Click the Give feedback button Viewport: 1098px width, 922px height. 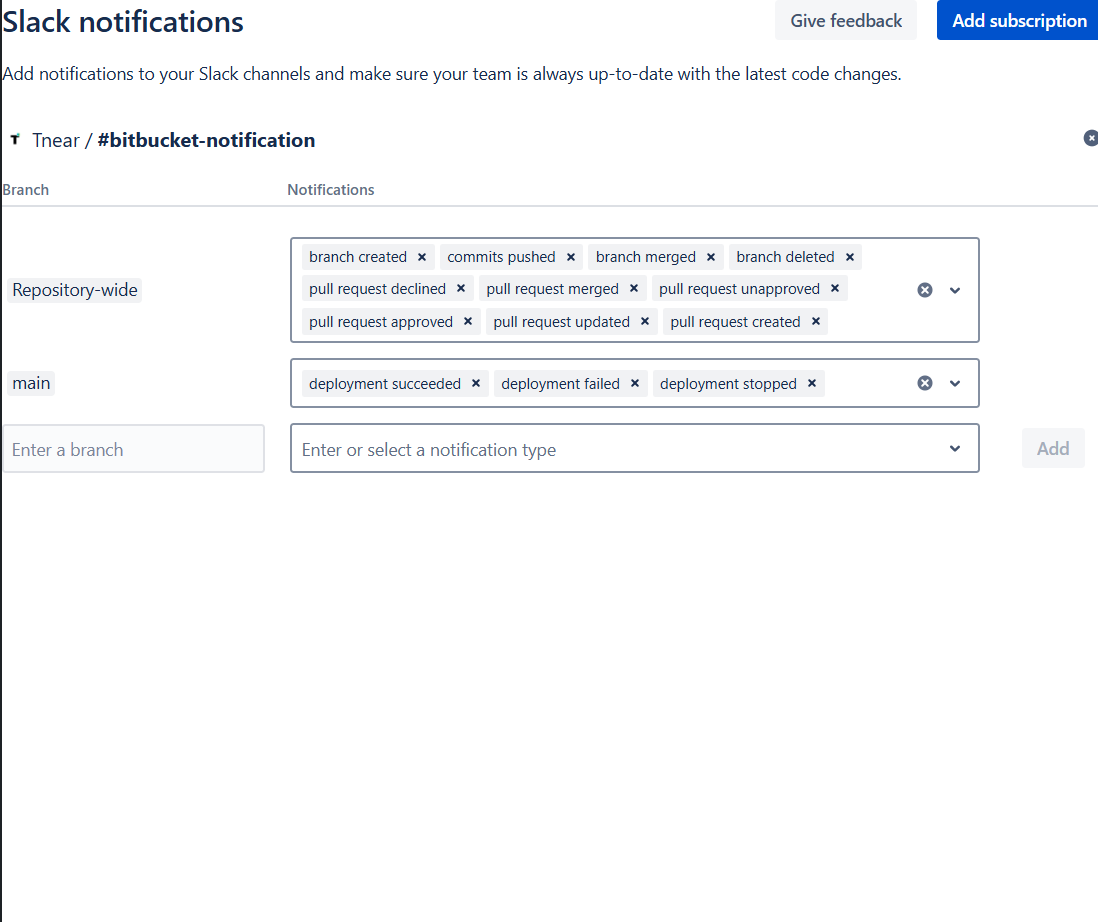tap(846, 20)
